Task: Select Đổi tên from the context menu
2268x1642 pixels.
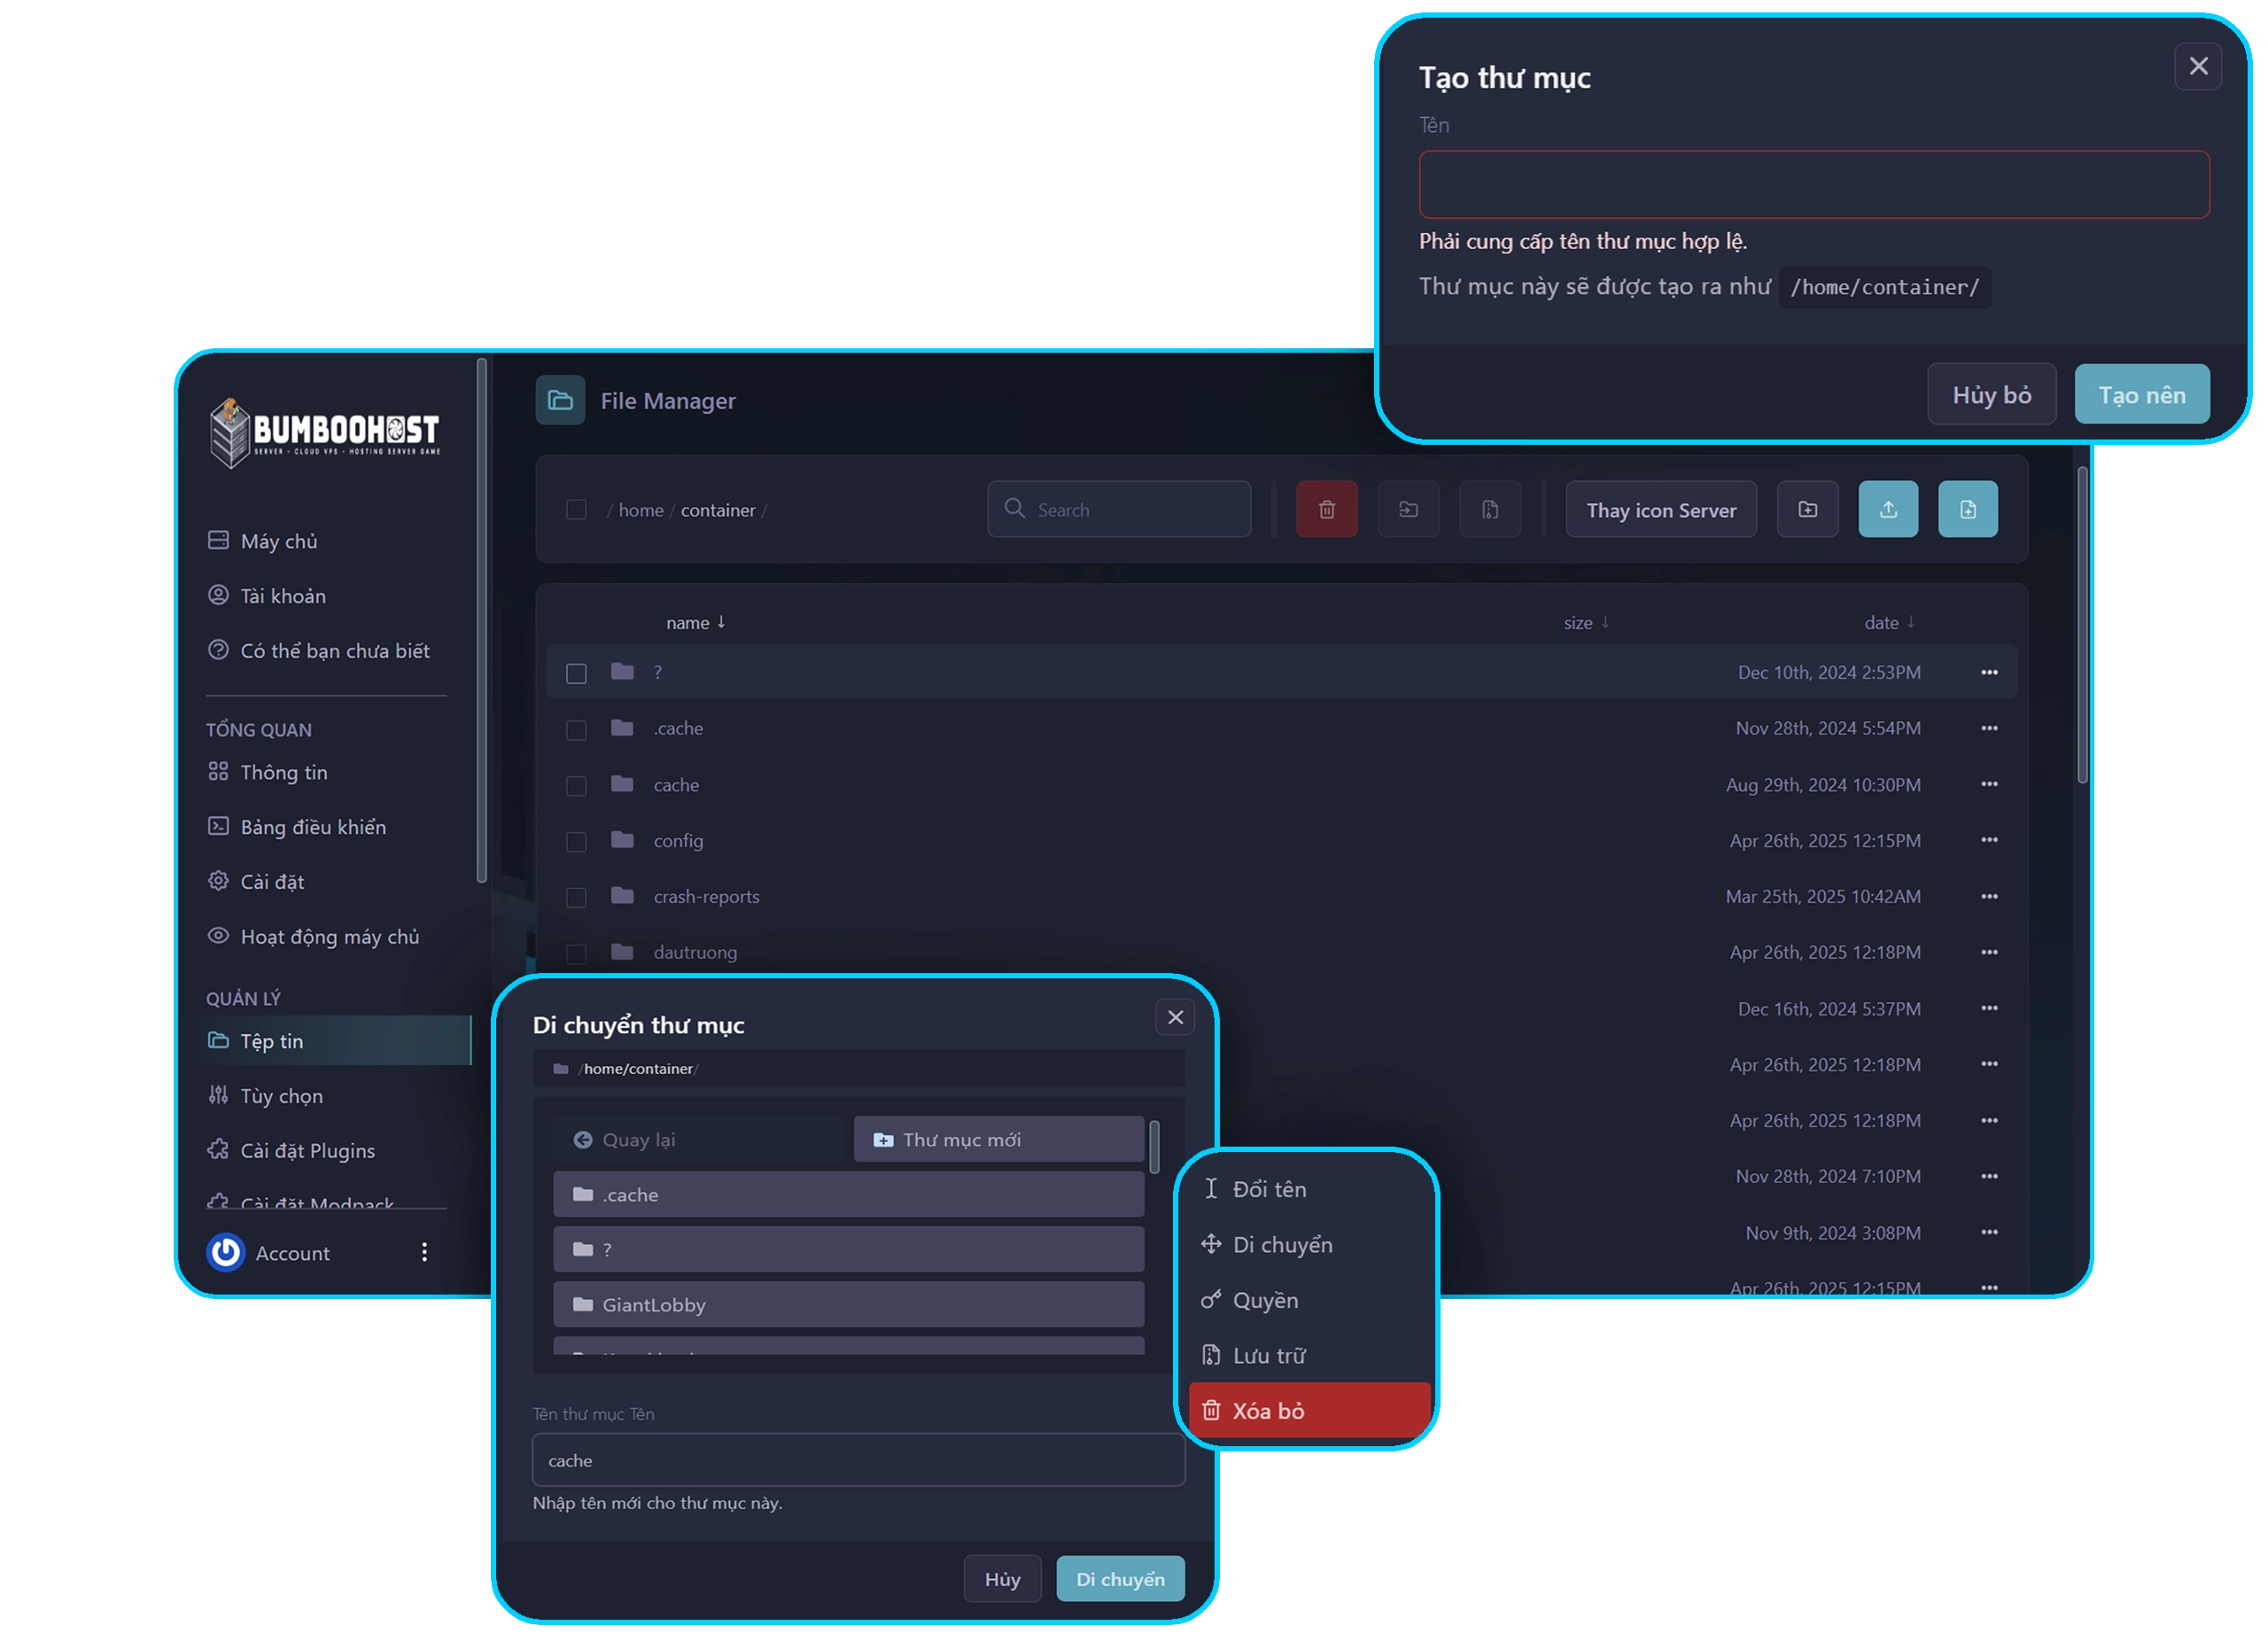Action: click(1268, 1189)
